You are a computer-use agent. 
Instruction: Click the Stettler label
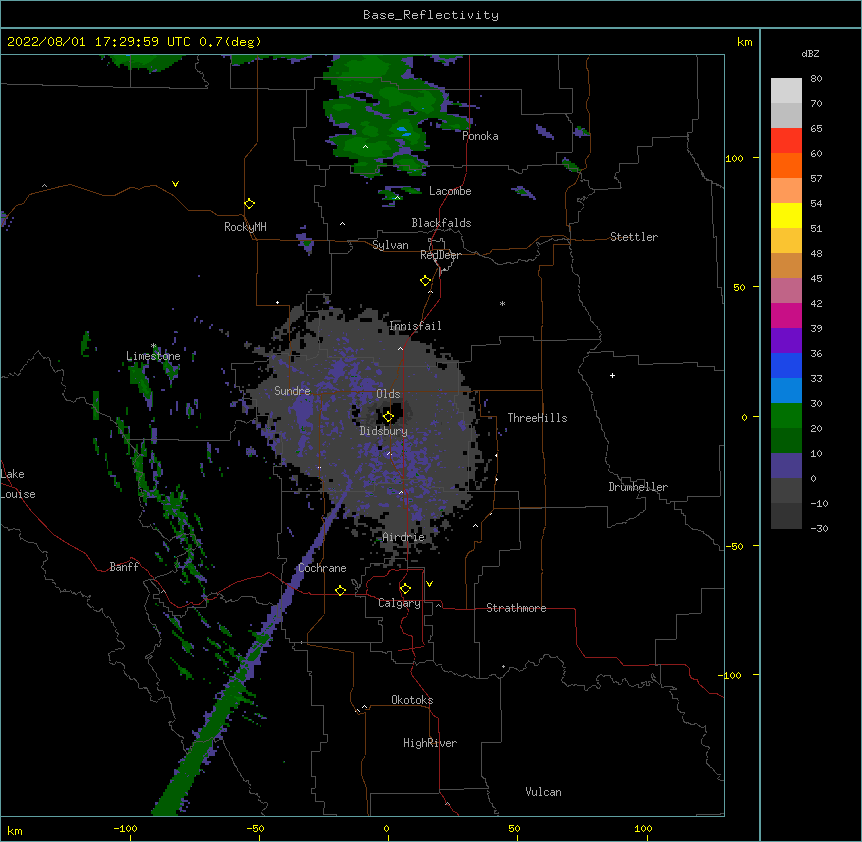point(634,237)
